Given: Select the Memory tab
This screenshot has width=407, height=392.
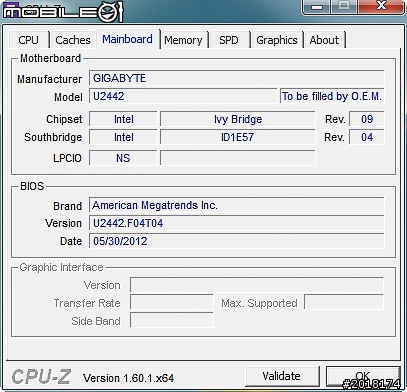Looking at the screenshot, I should click(x=183, y=40).
